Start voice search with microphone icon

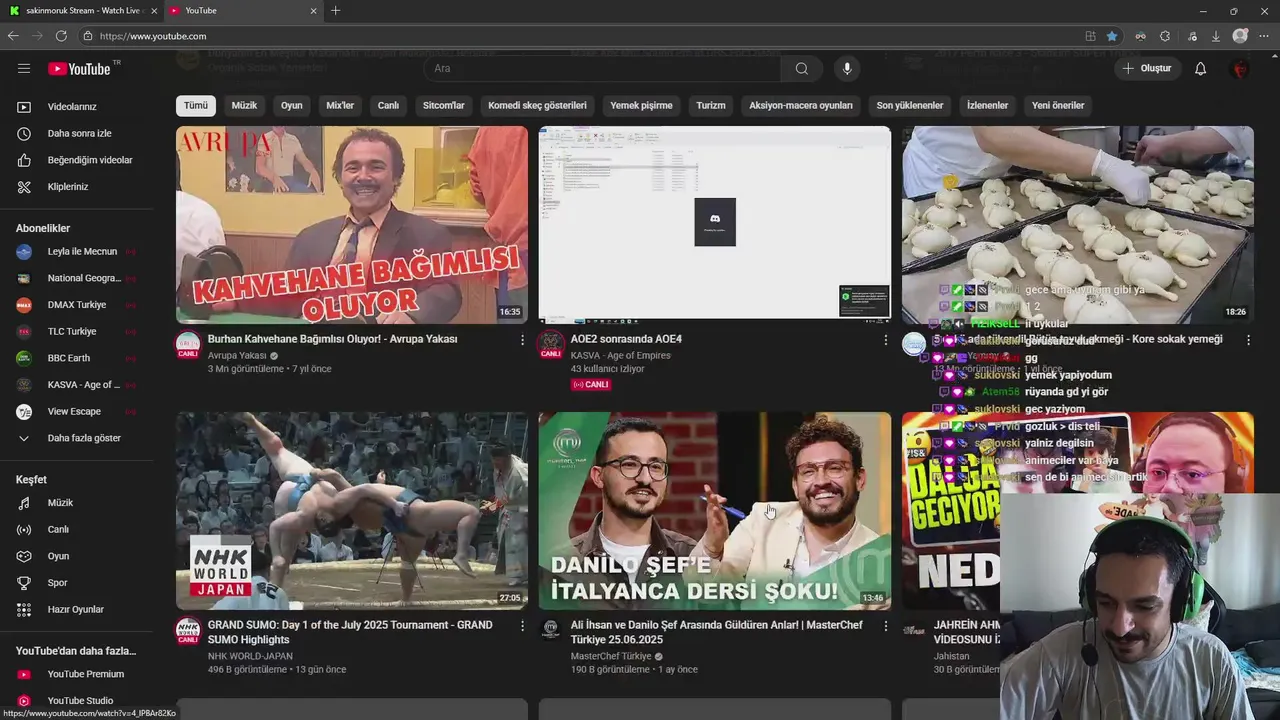(847, 68)
